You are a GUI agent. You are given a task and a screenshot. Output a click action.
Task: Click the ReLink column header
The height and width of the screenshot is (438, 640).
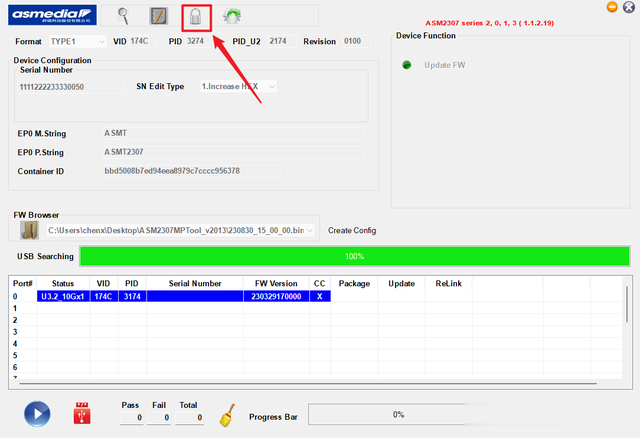[449, 283]
